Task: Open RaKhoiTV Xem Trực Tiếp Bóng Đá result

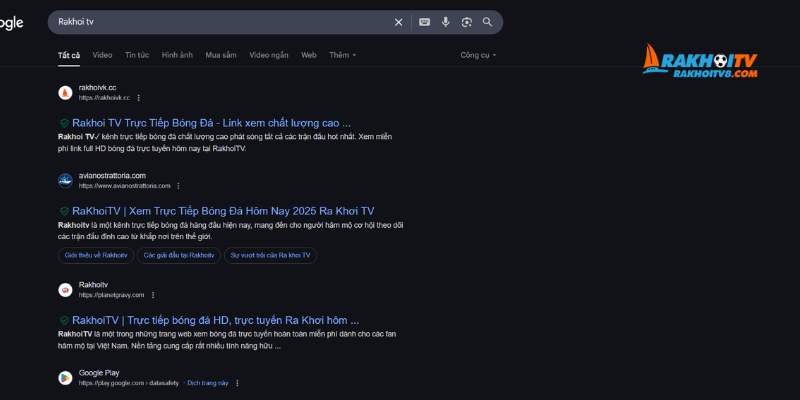Action: pyautogui.click(x=223, y=211)
